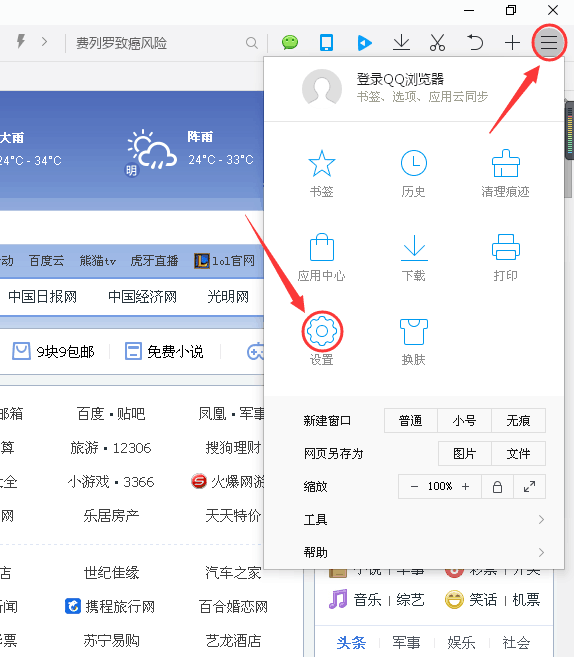Open 小游戏 · 3366 link
This screenshot has width=574, height=657.
tap(111, 481)
